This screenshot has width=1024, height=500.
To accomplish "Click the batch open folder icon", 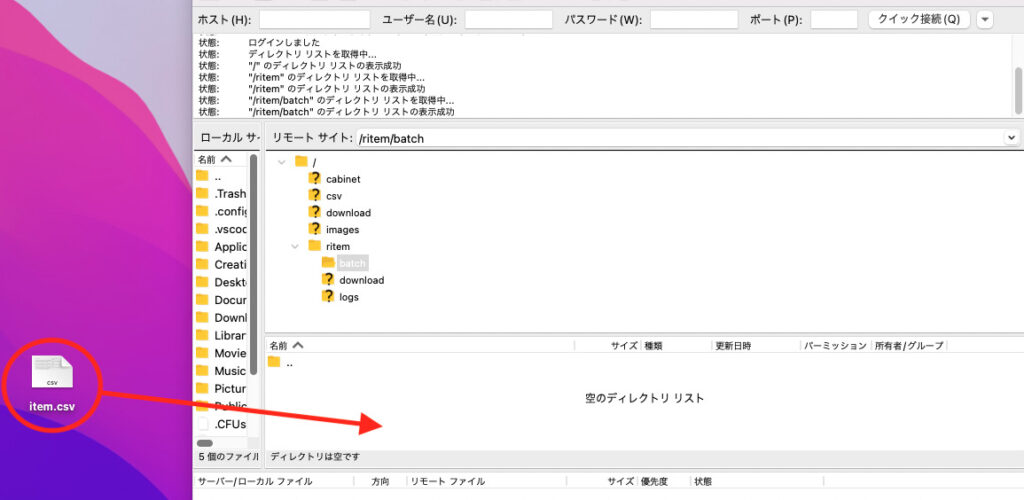I will point(328,262).
